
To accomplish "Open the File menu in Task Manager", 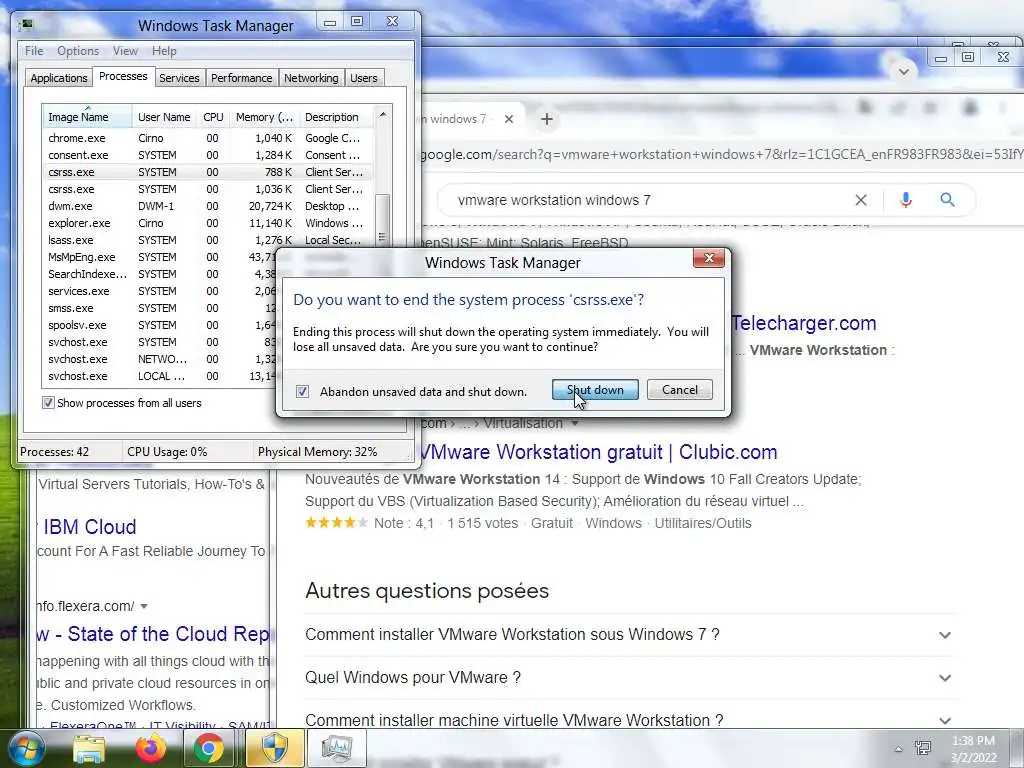I will (x=34, y=51).
